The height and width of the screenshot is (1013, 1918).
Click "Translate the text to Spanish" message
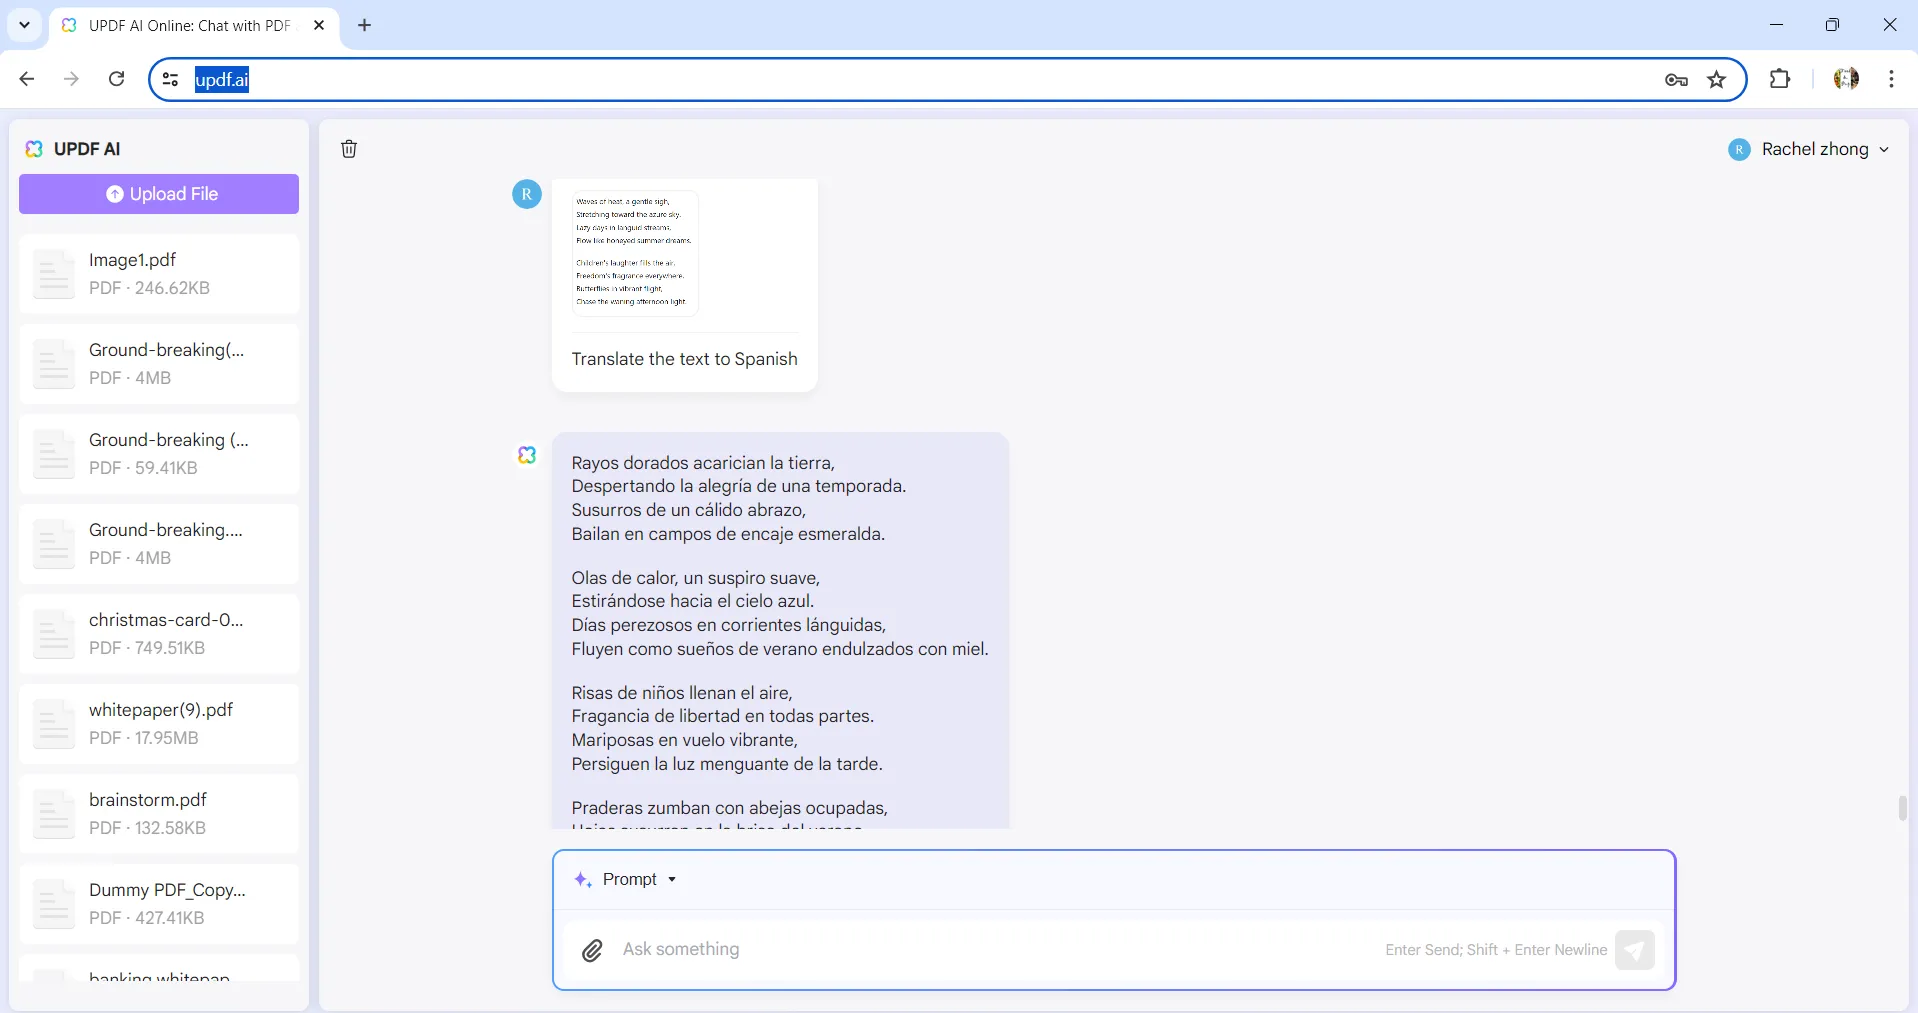[x=685, y=360]
